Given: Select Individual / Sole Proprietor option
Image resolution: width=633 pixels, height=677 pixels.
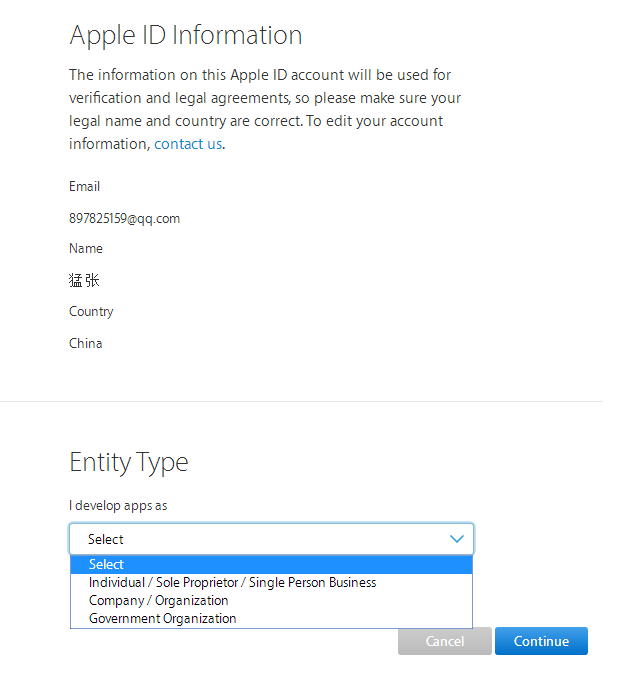Looking at the screenshot, I should pos(232,582).
